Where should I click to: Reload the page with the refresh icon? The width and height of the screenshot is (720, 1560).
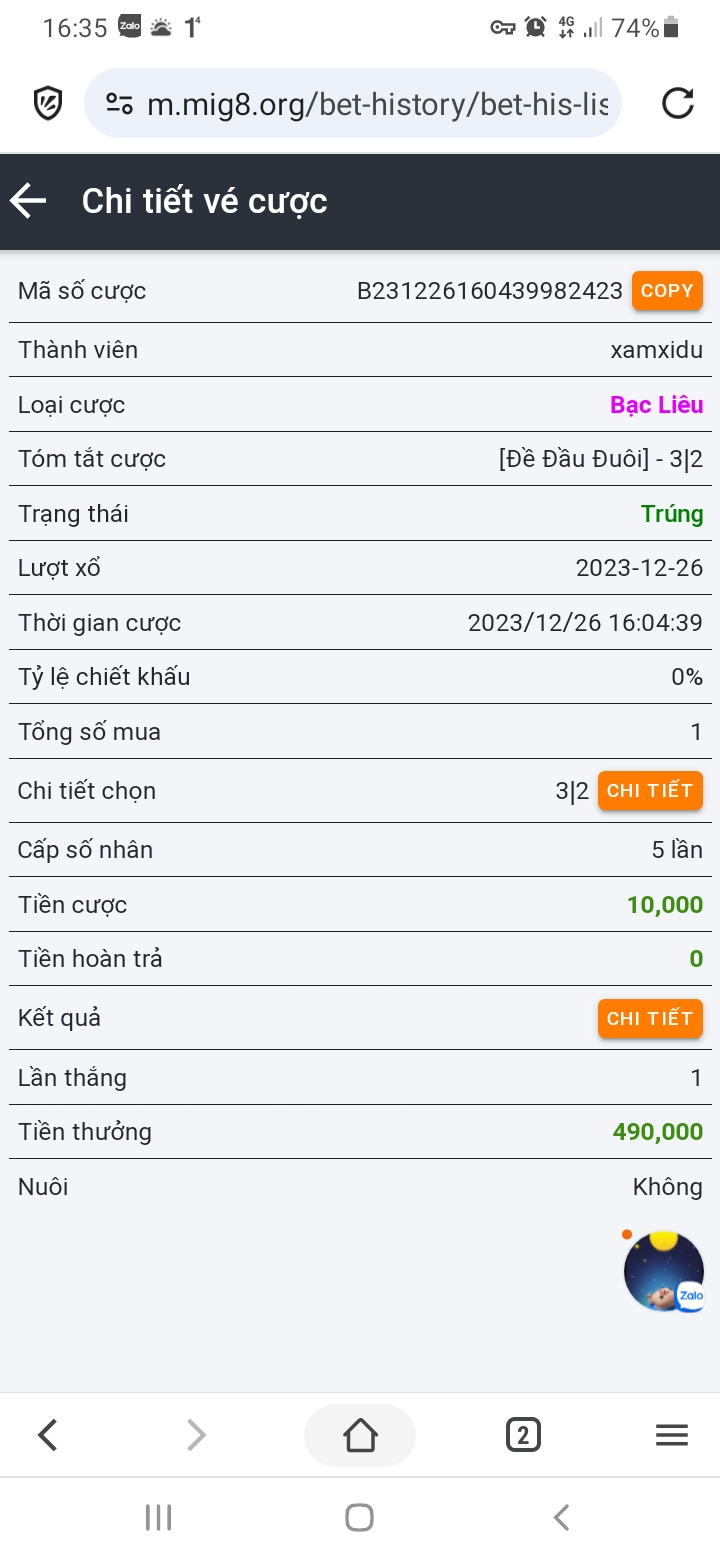click(678, 103)
